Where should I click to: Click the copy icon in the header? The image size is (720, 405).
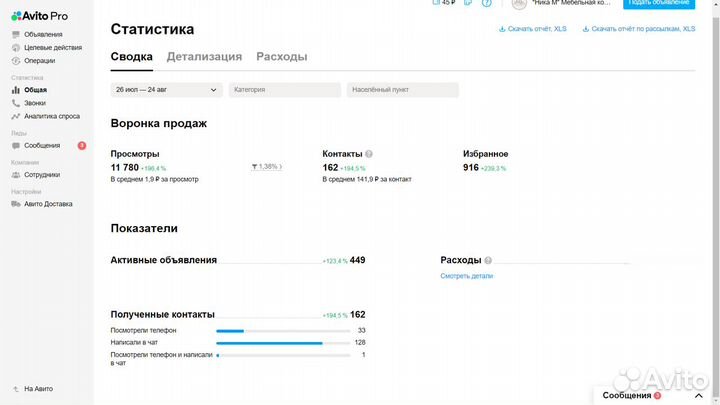(x=468, y=3)
